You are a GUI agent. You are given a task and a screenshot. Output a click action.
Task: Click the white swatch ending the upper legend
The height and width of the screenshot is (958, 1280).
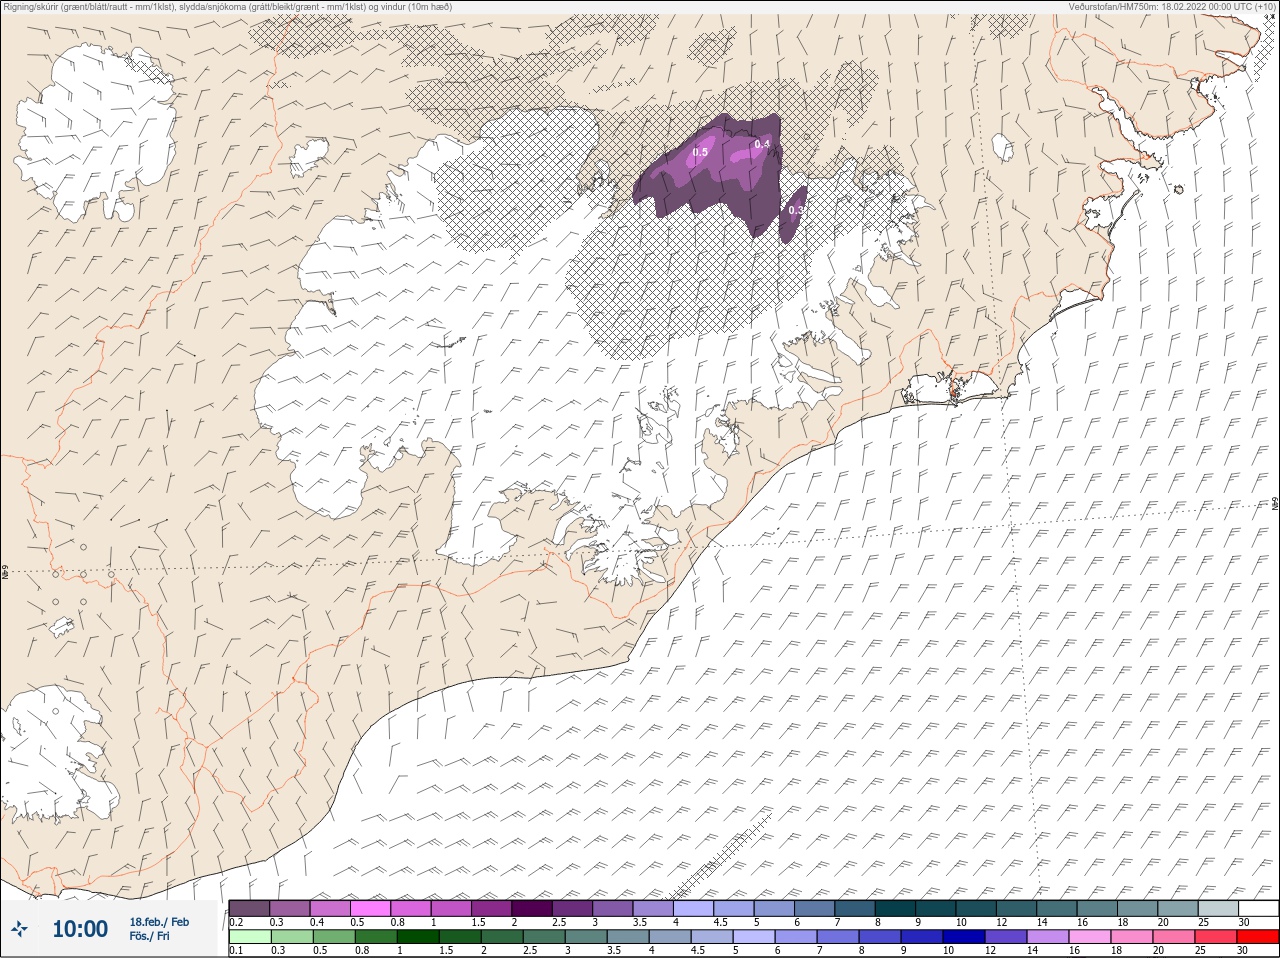coord(1258,908)
